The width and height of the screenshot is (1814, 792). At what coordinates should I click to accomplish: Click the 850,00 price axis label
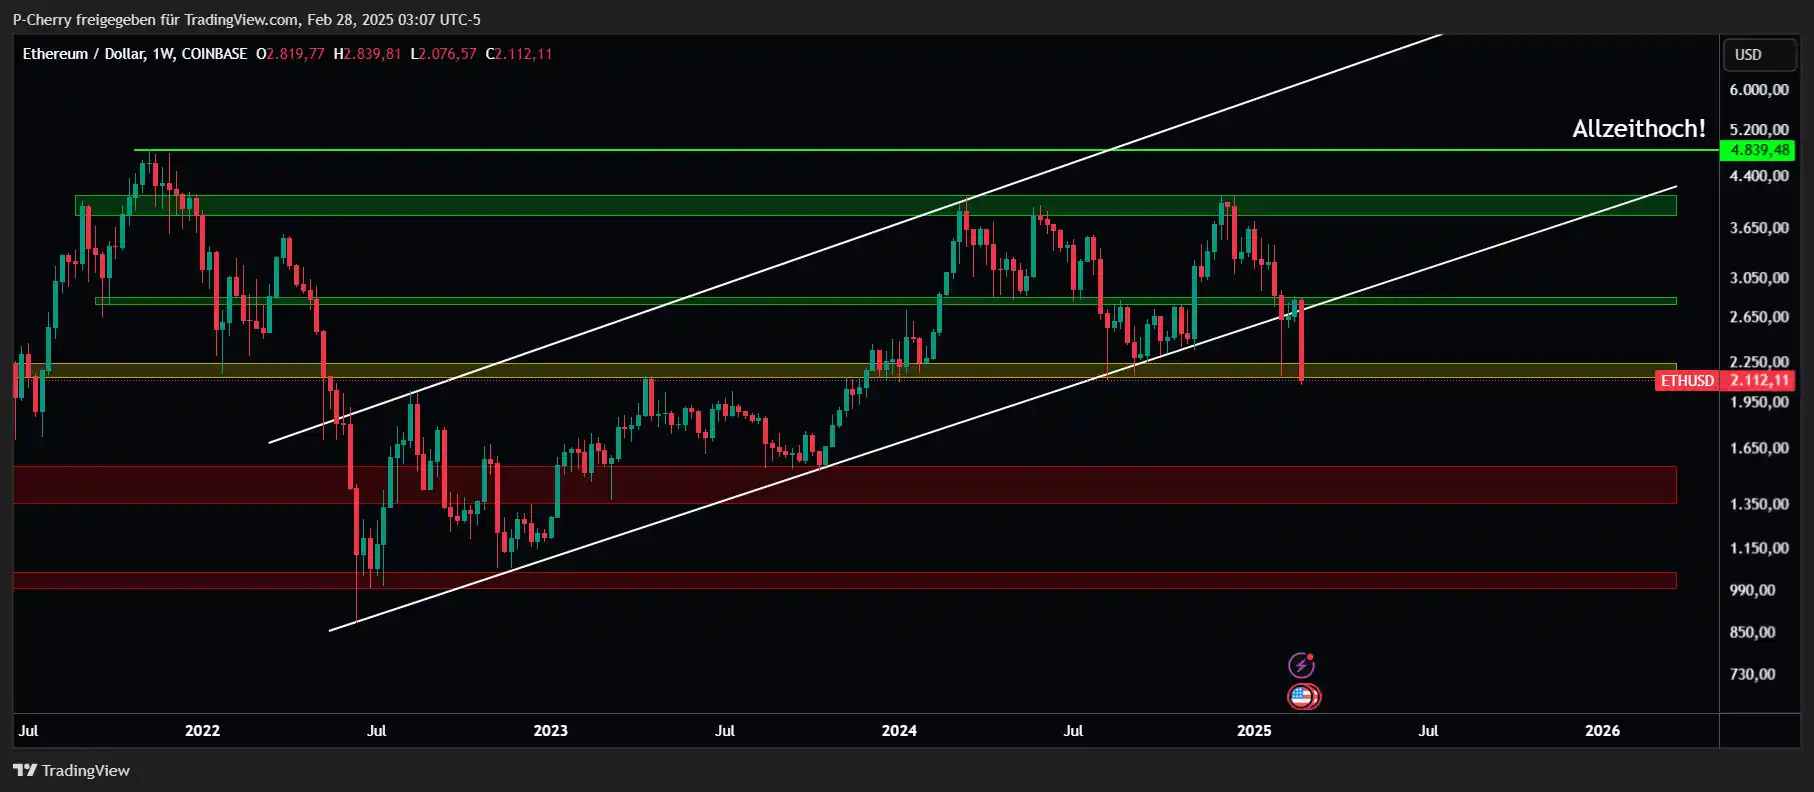(x=1752, y=632)
